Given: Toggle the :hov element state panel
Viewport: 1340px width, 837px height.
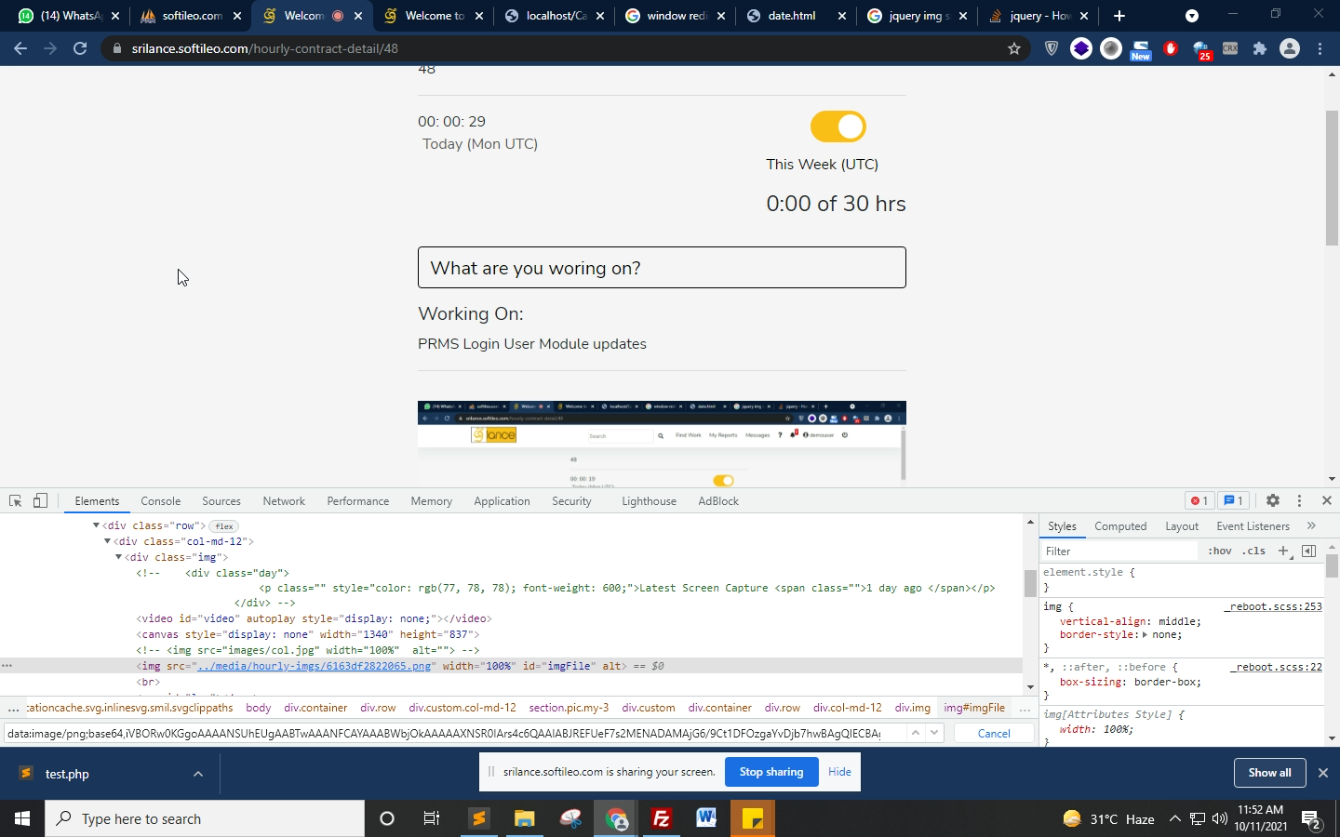Looking at the screenshot, I should tap(1219, 551).
